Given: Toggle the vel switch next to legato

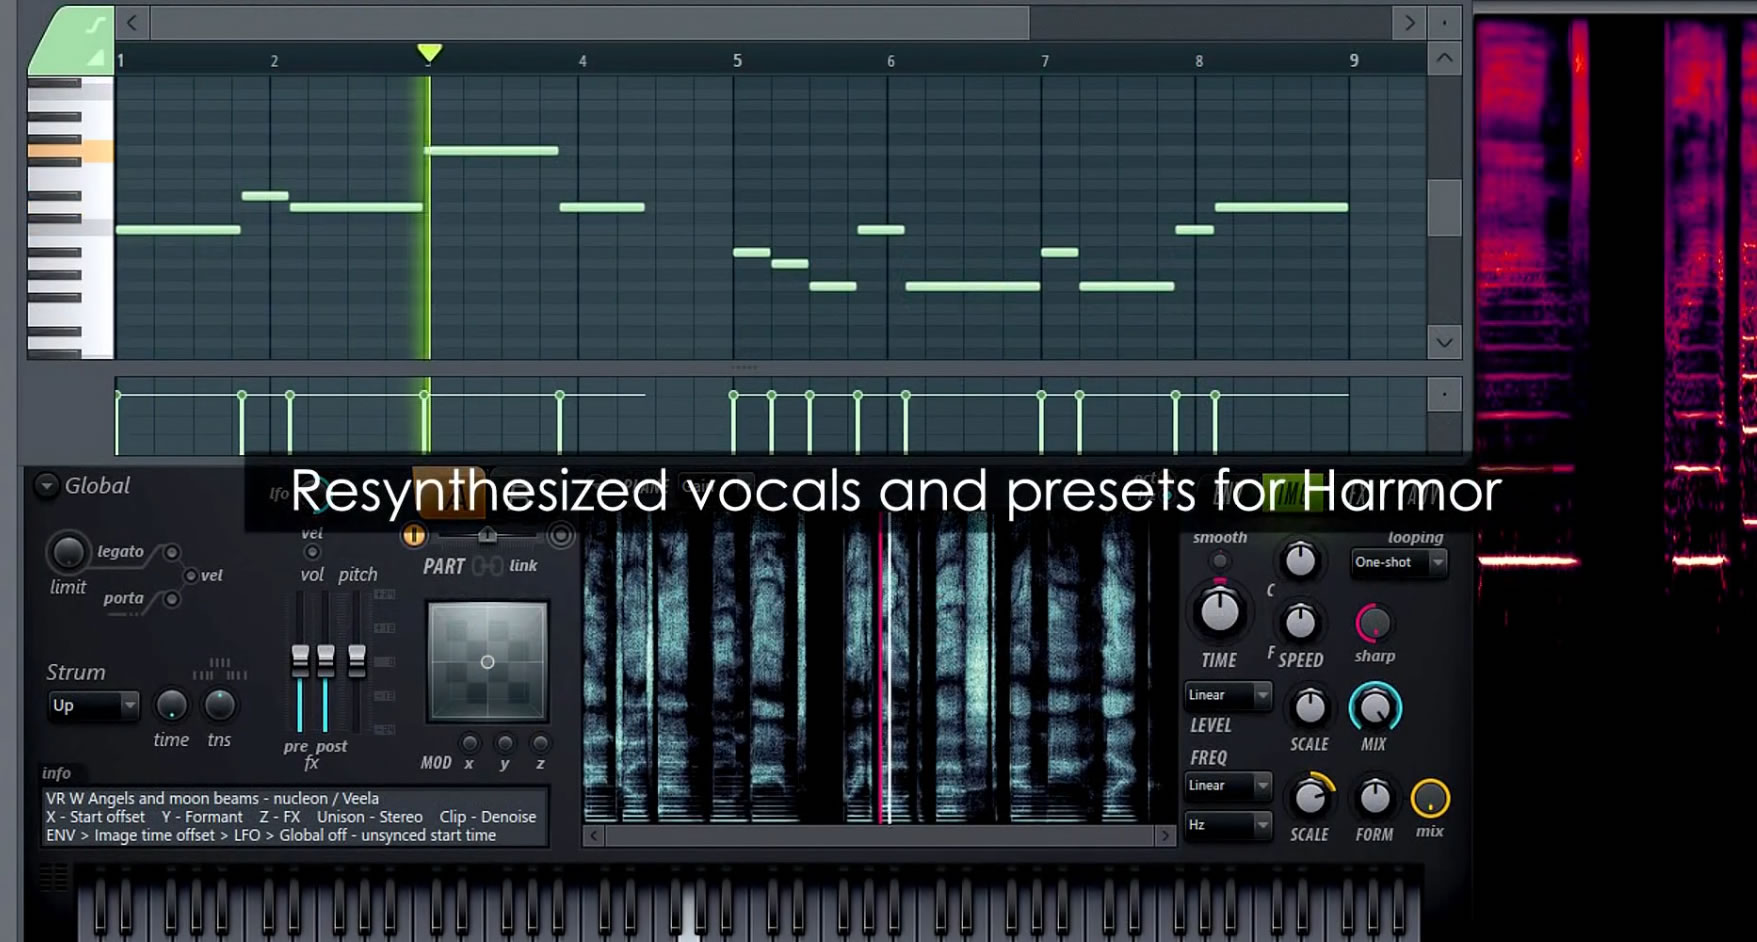Looking at the screenshot, I should [x=190, y=576].
